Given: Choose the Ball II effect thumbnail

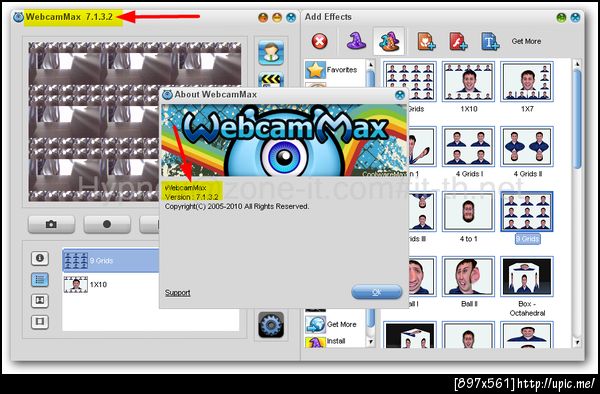Looking at the screenshot, I should click(x=468, y=277).
